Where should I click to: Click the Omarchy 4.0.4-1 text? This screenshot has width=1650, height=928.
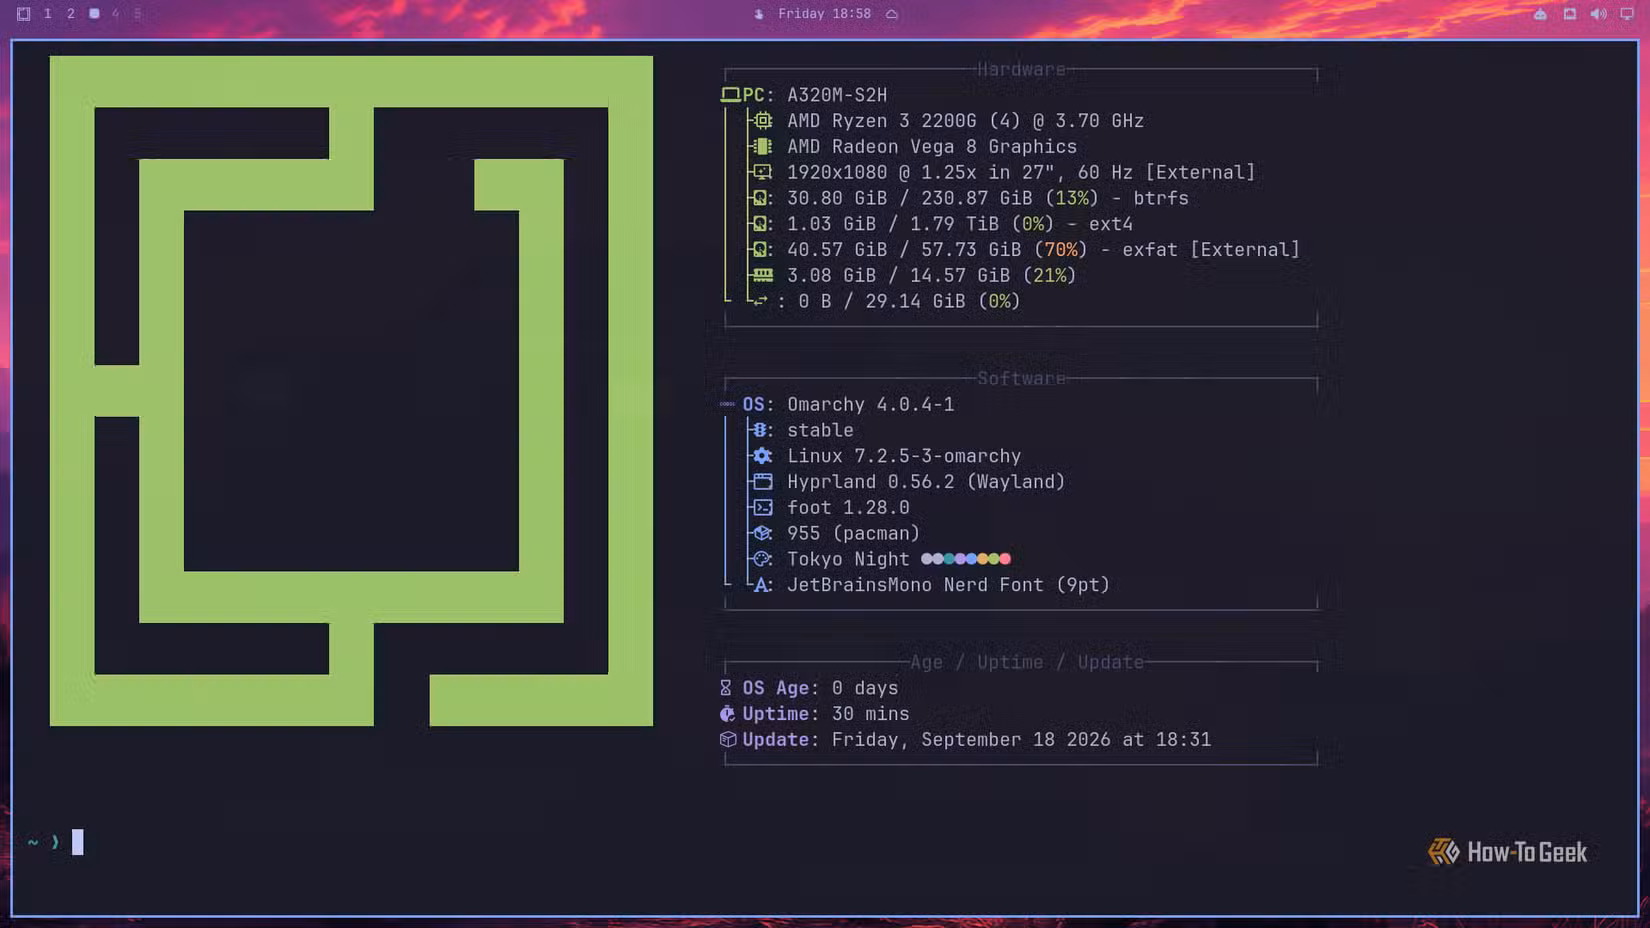(871, 404)
